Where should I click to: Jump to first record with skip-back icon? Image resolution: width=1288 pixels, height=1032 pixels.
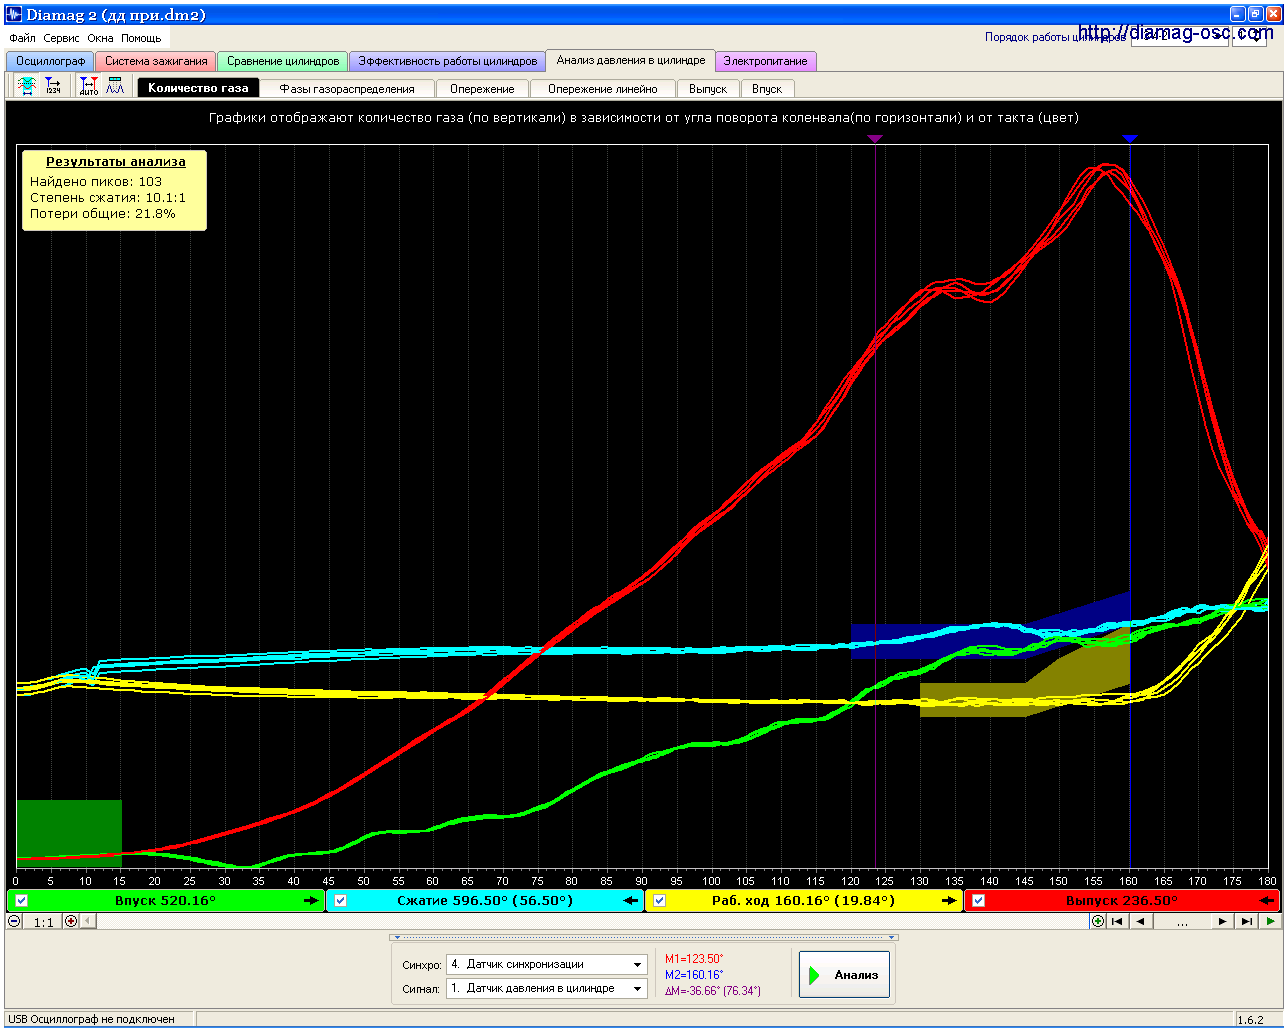tap(1118, 921)
